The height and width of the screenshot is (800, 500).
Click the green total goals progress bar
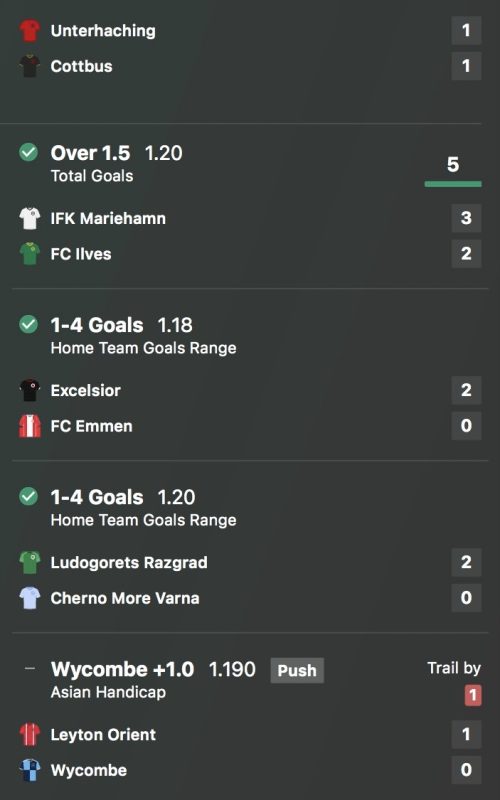pos(453,184)
